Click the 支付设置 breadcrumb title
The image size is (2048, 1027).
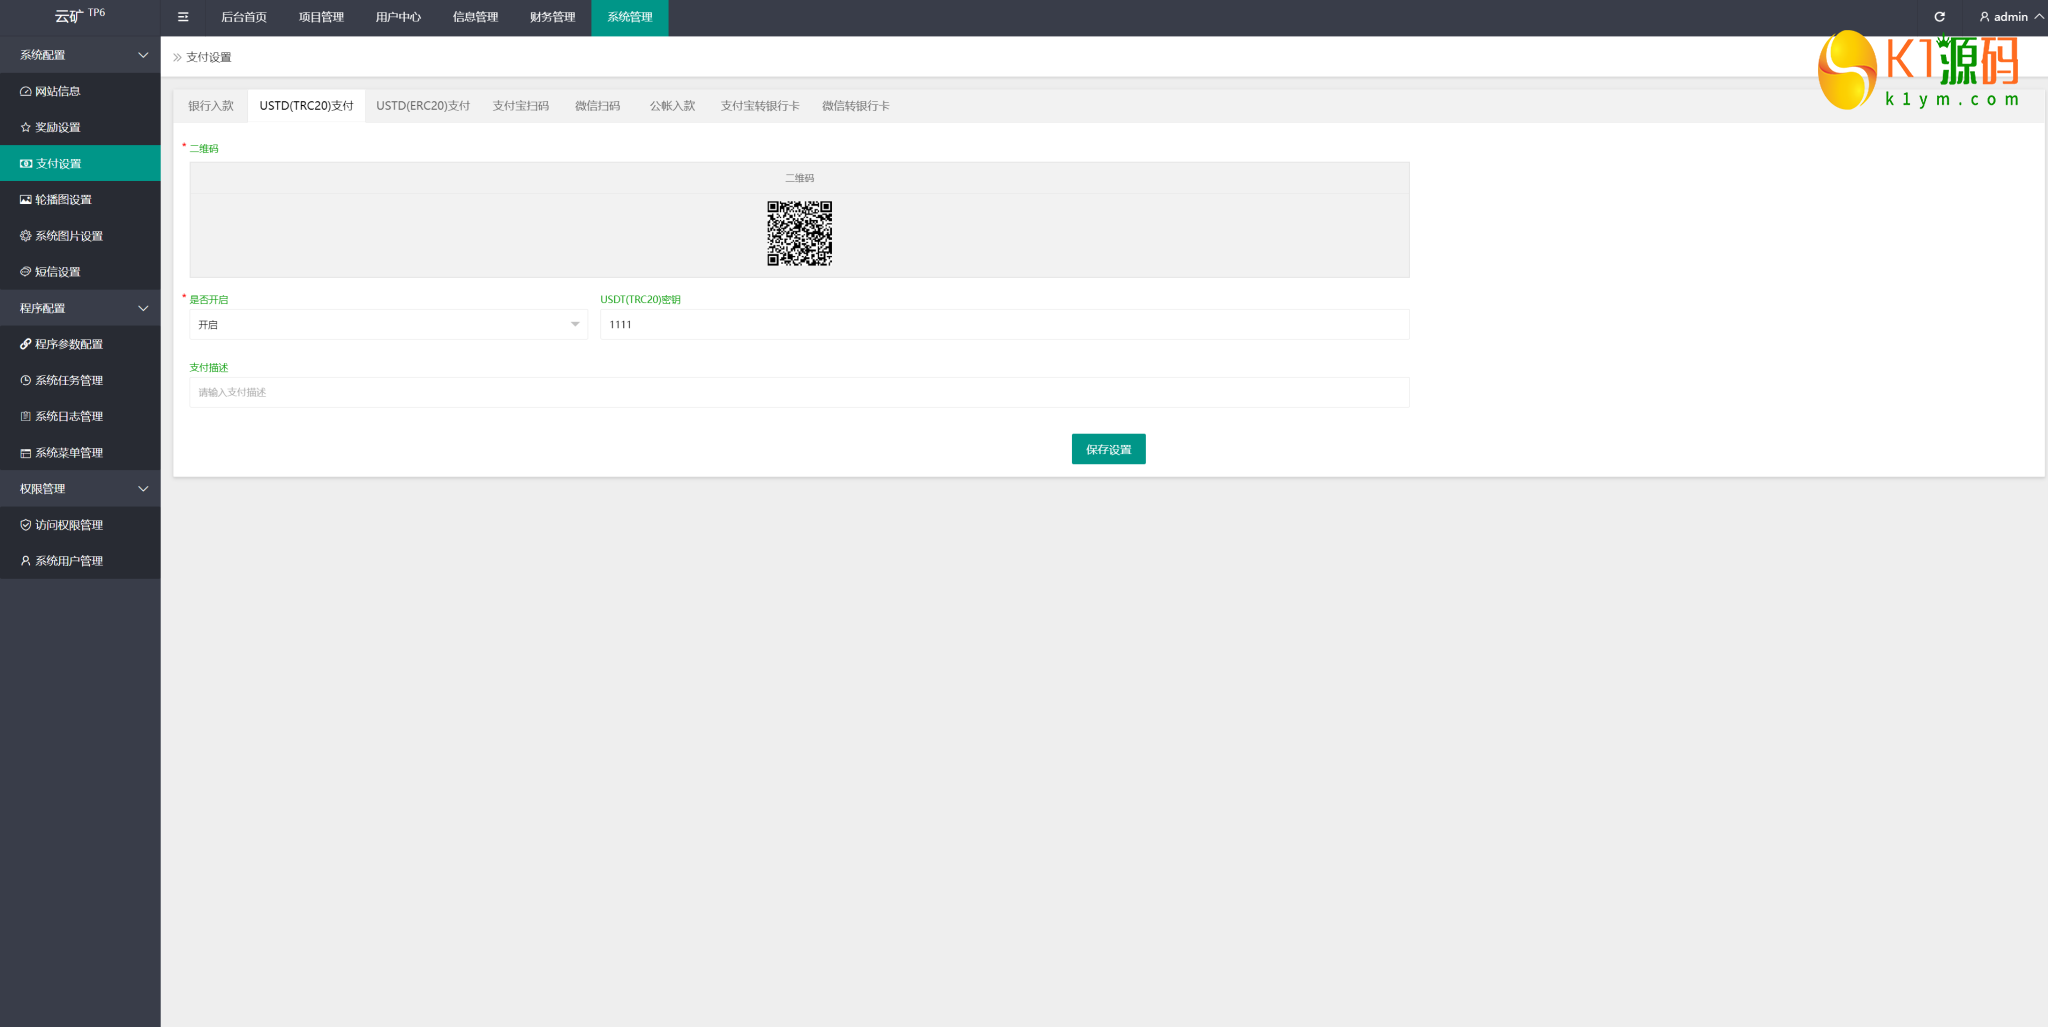pyautogui.click(x=209, y=57)
